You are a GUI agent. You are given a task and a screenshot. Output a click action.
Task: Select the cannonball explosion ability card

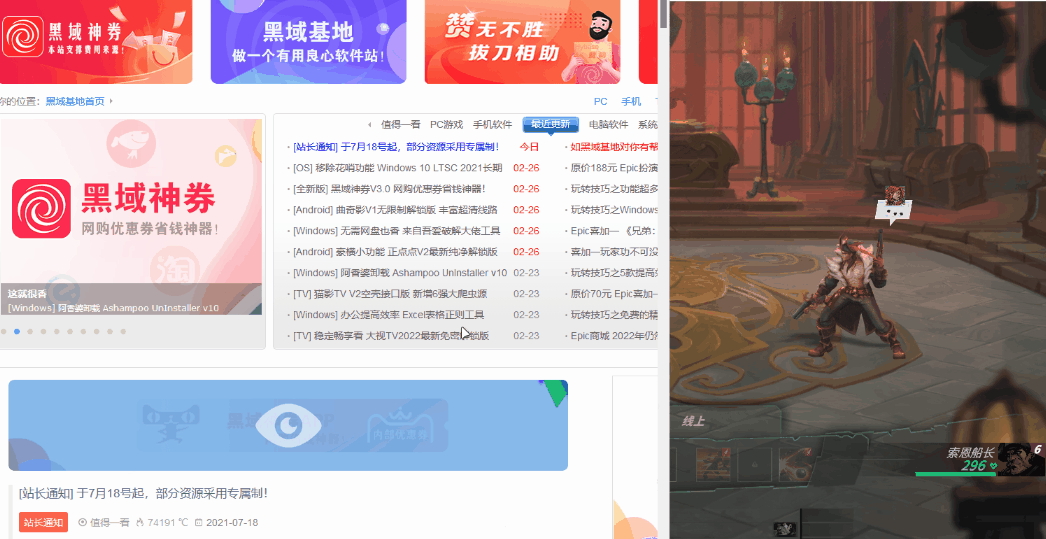(795, 464)
